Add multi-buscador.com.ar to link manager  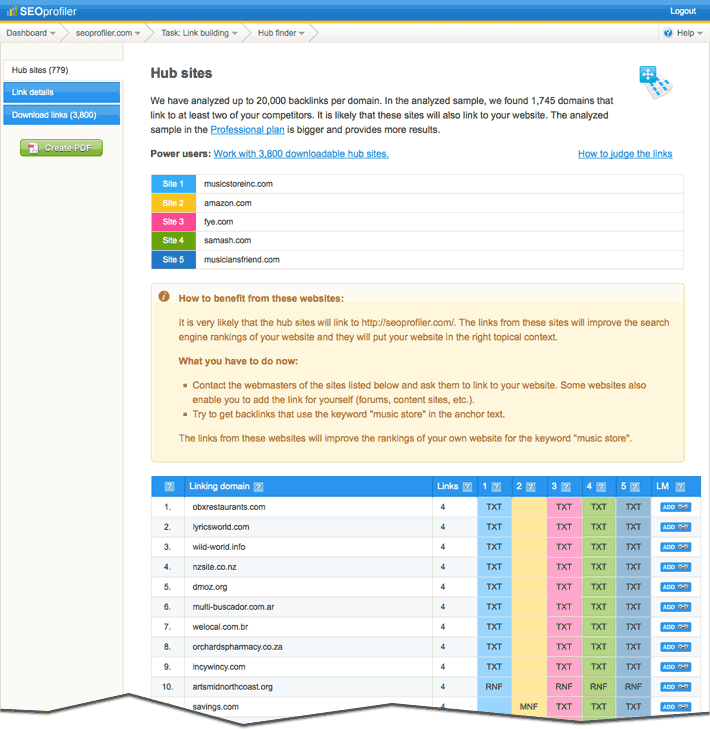676,607
